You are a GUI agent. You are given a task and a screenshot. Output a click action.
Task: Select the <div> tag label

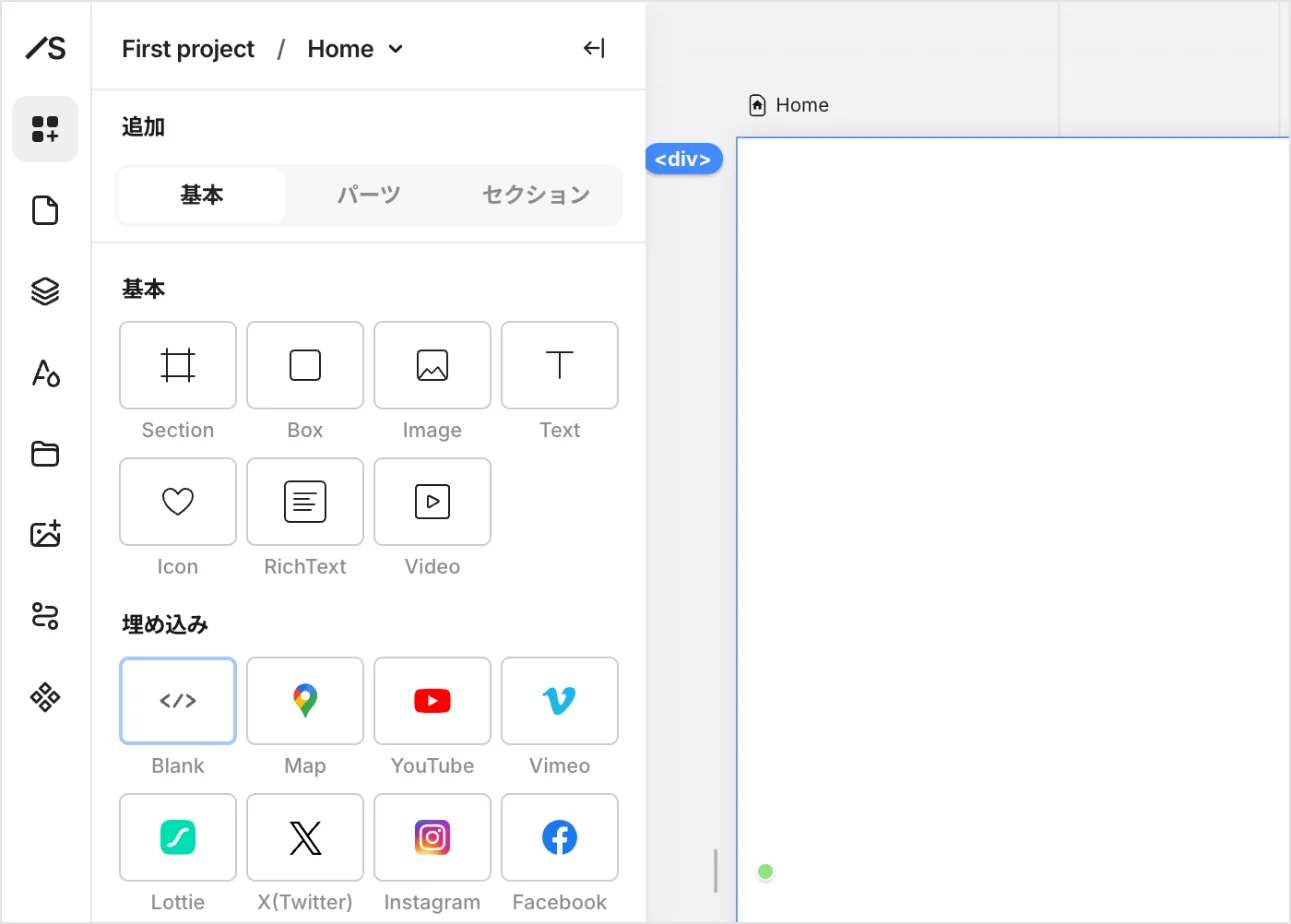coord(683,158)
